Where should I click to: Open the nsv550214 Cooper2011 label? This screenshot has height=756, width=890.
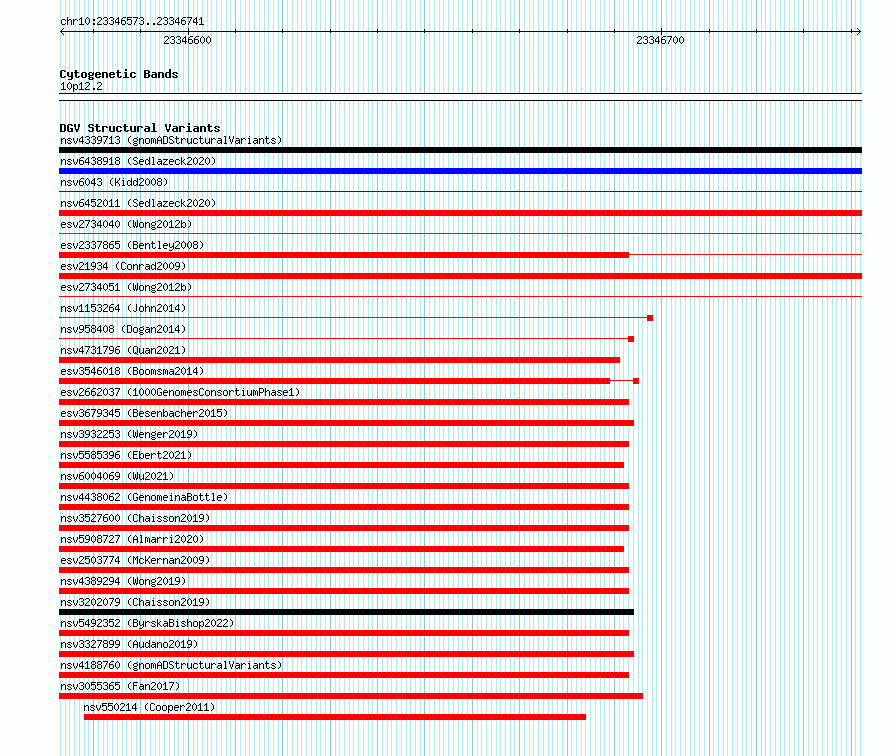tap(149, 707)
